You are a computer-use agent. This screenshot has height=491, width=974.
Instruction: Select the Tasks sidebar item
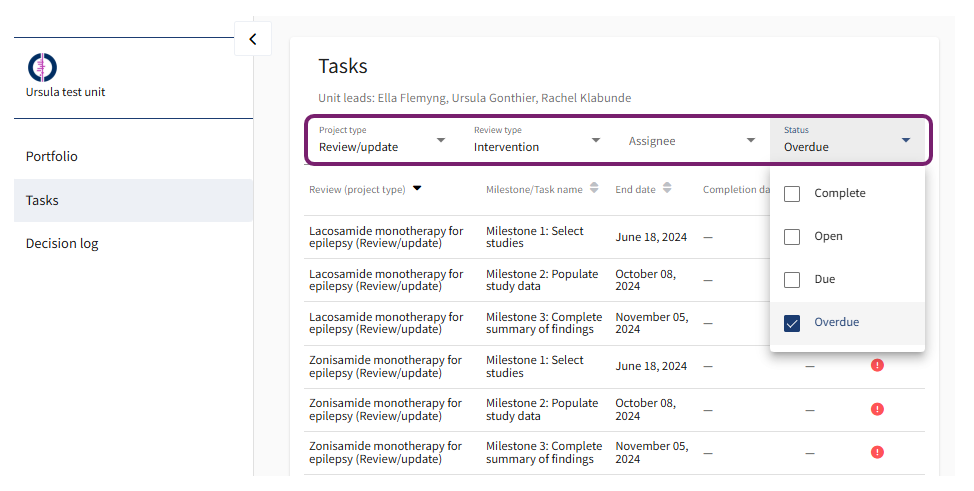tap(43, 201)
